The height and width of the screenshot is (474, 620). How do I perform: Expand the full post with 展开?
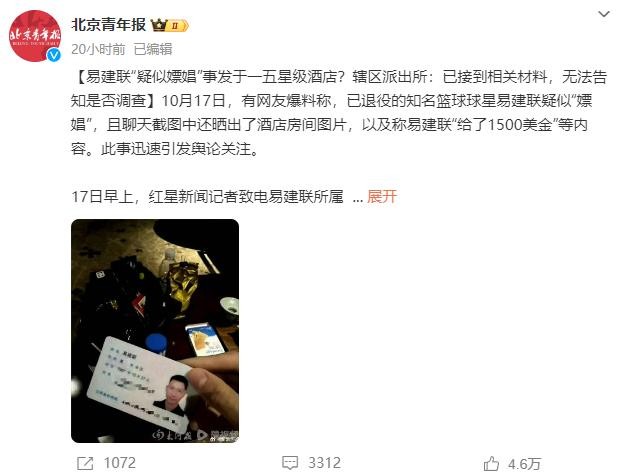pyautogui.click(x=382, y=196)
